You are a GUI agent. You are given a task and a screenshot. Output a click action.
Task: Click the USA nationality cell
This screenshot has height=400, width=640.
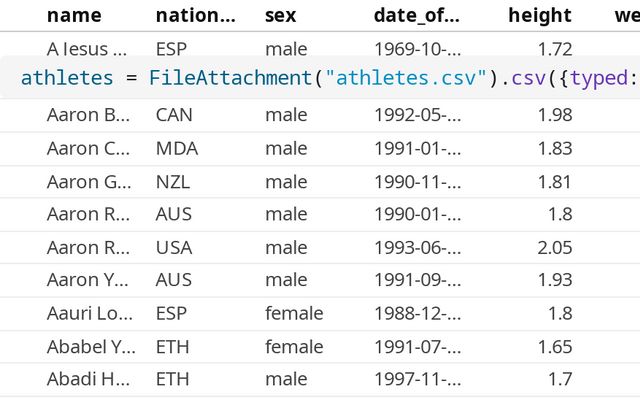(174, 248)
